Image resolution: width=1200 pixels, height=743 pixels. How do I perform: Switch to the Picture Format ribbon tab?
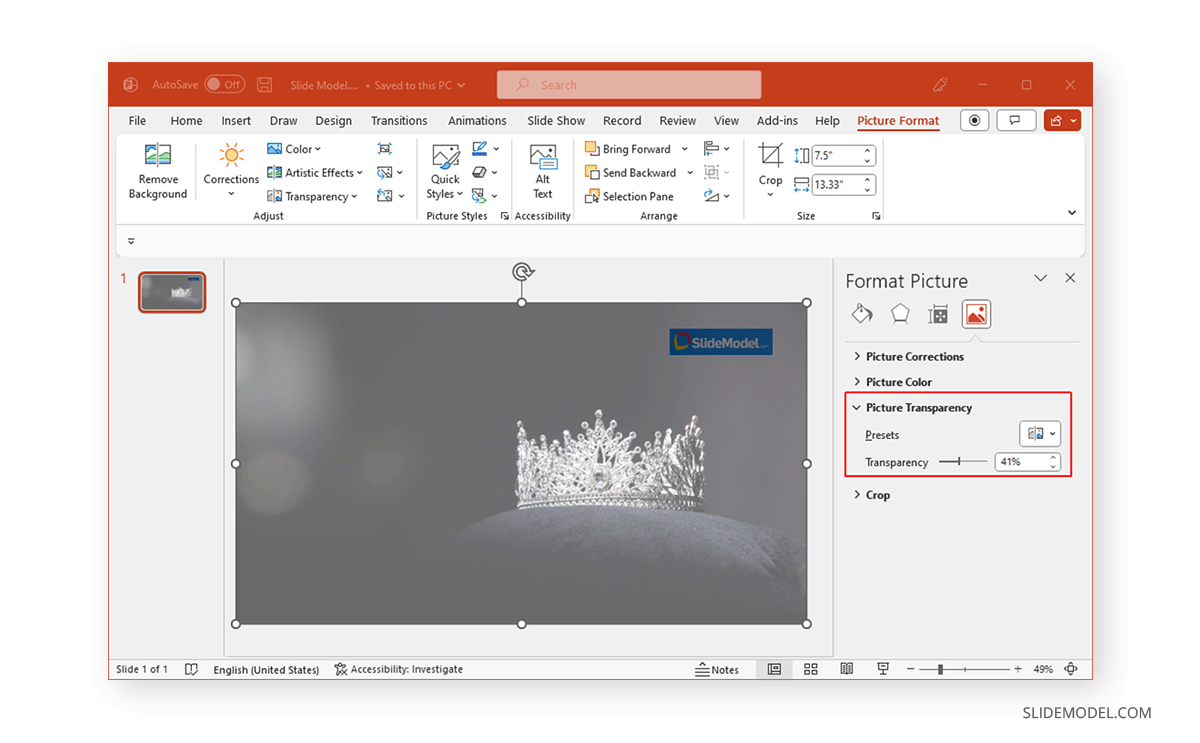[x=897, y=120]
